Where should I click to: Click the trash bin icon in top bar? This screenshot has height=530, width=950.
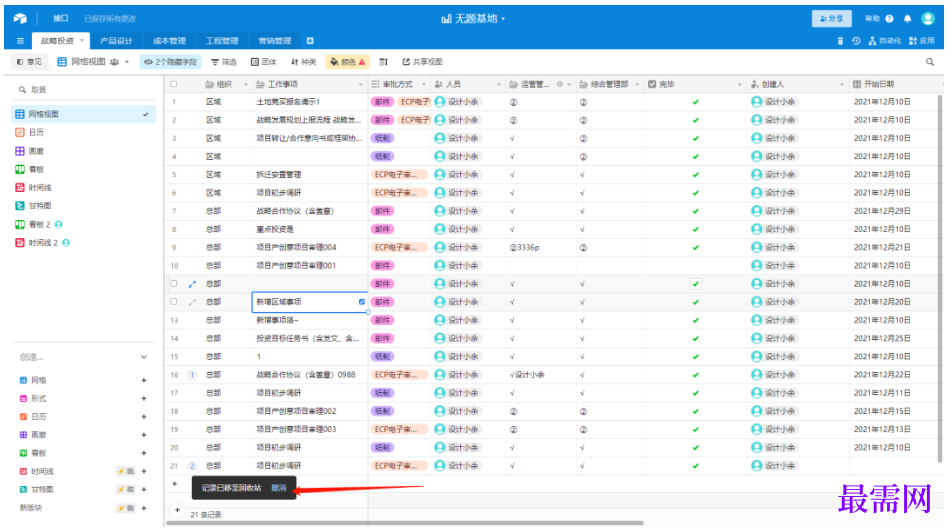(840, 41)
